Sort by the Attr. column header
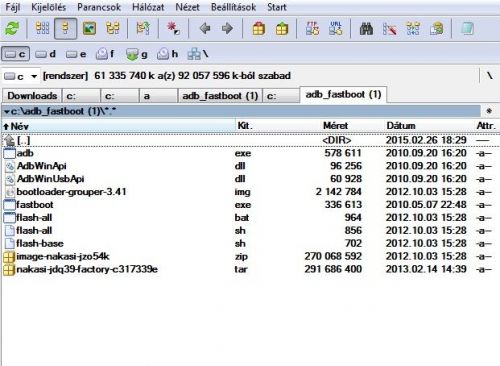 point(487,126)
